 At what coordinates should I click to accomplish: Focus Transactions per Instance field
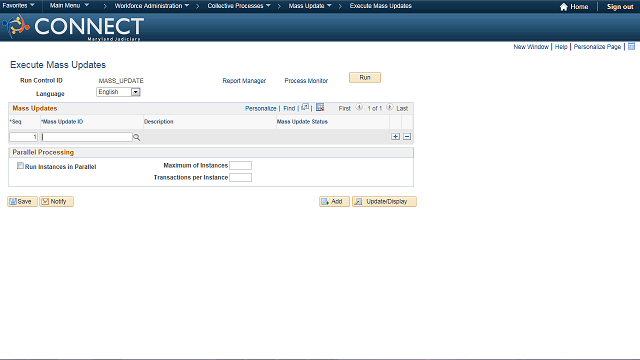[x=240, y=178]
